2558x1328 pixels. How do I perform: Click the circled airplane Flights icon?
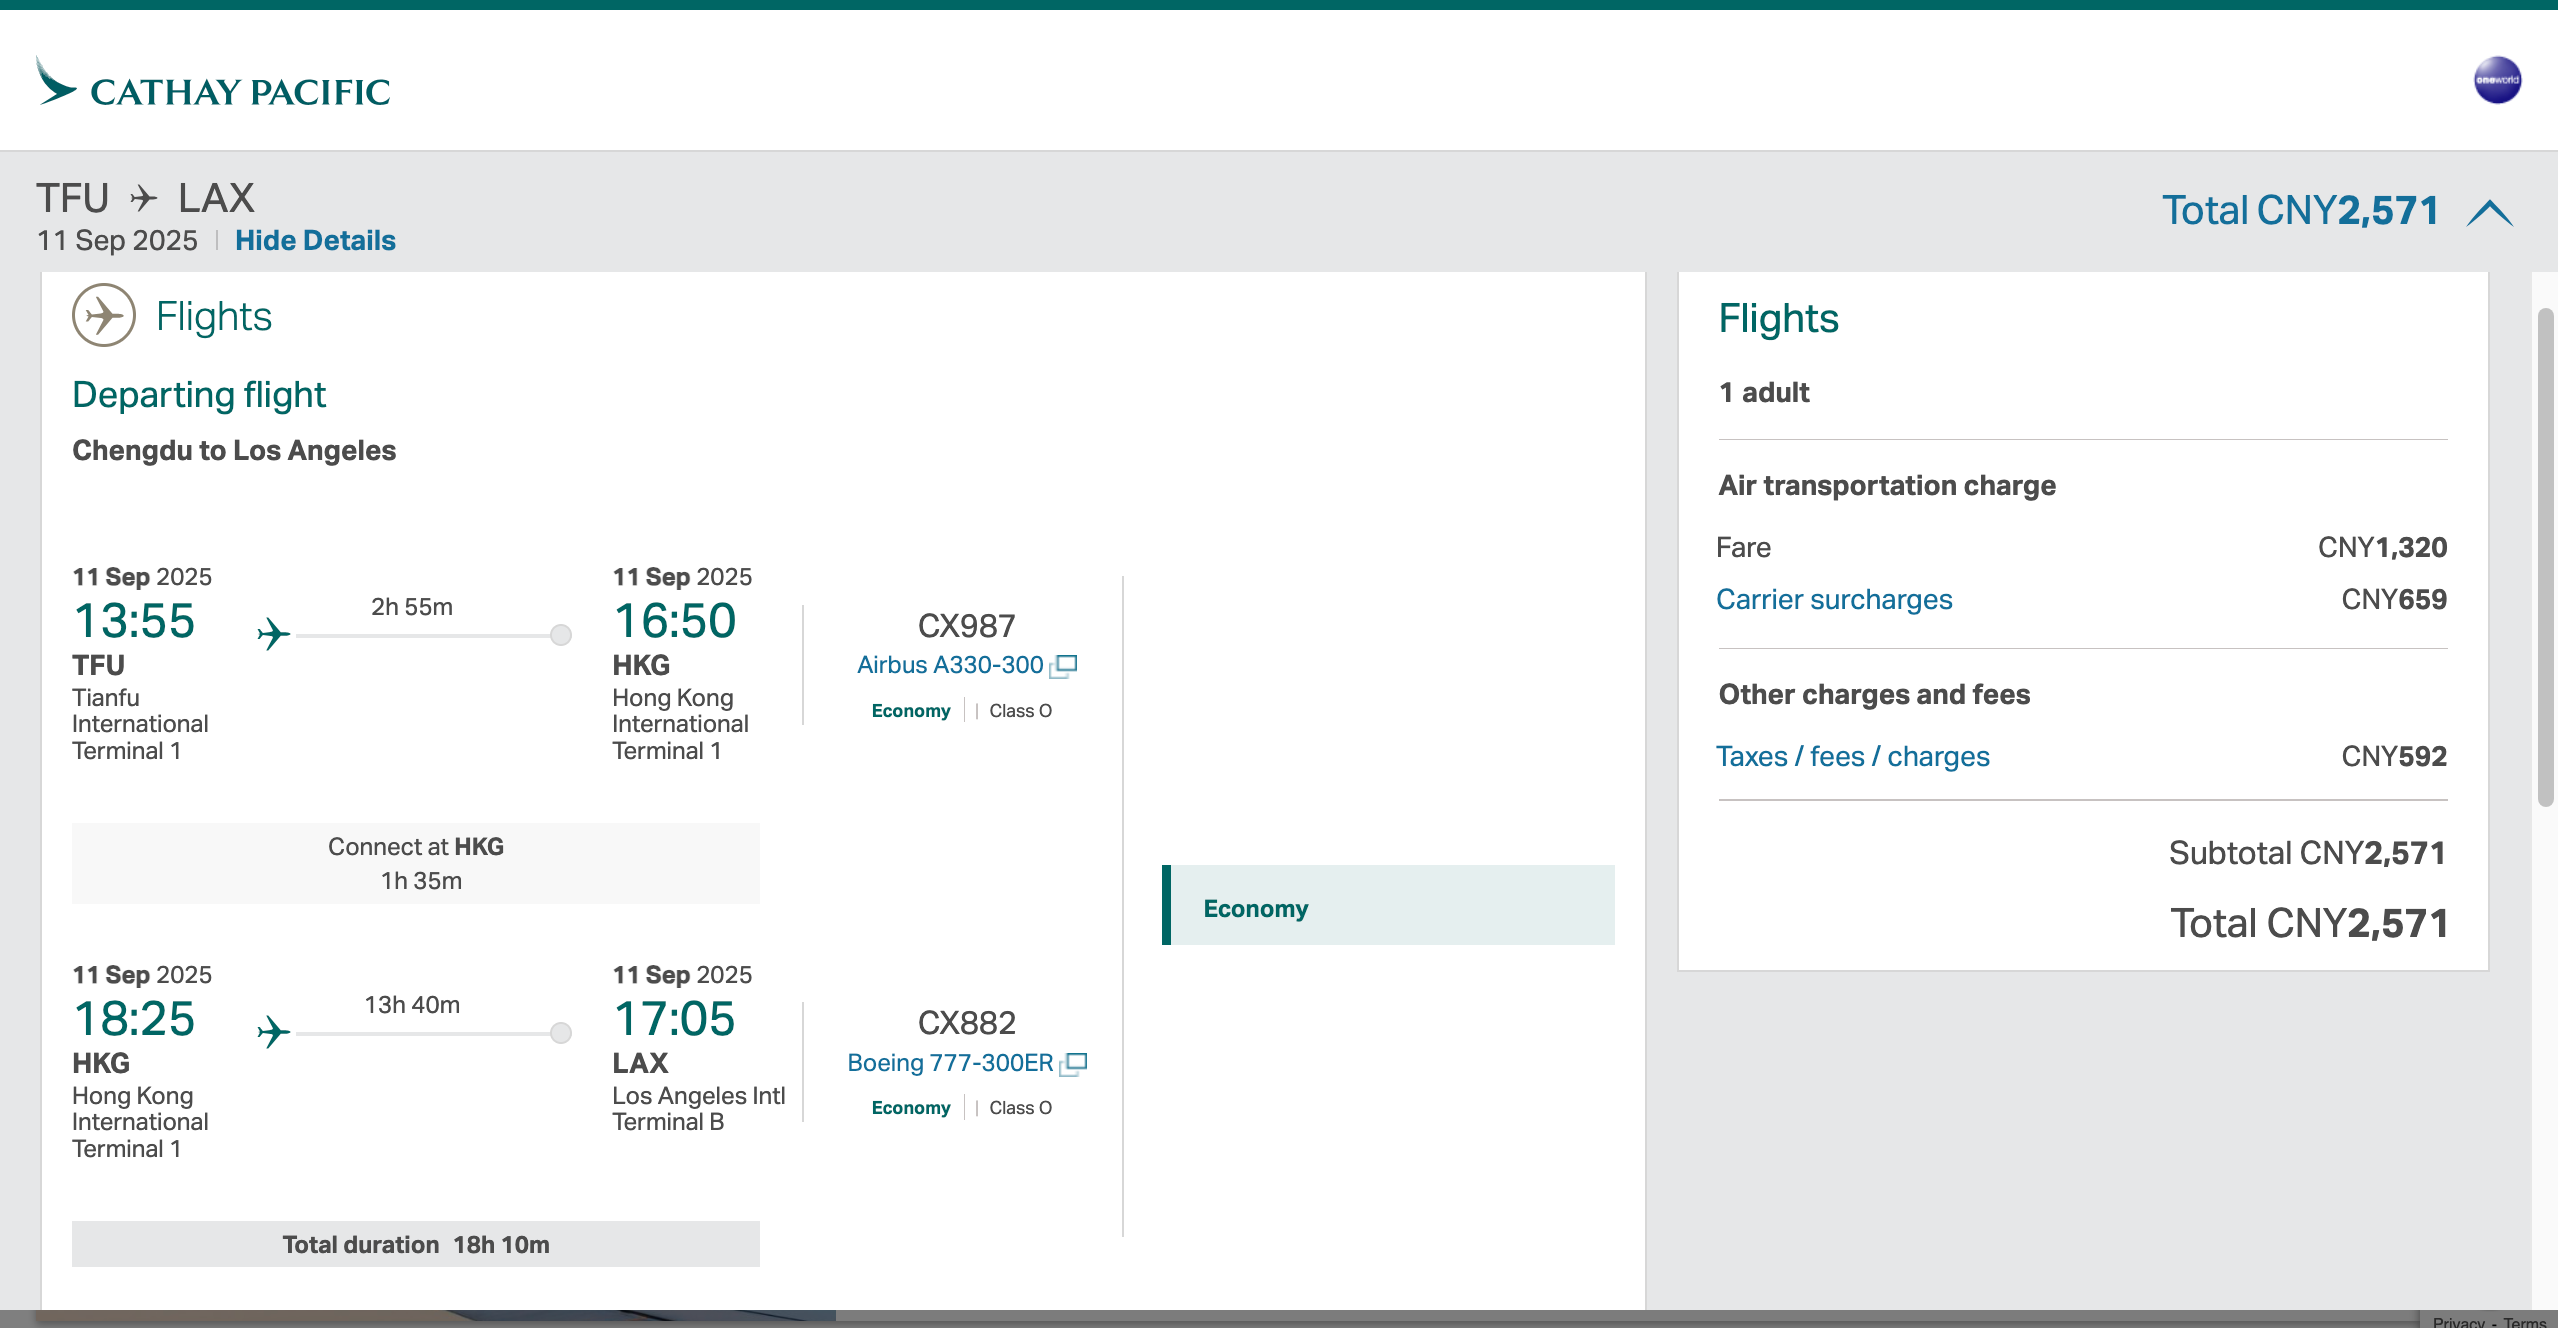click(x=104, y=315)
